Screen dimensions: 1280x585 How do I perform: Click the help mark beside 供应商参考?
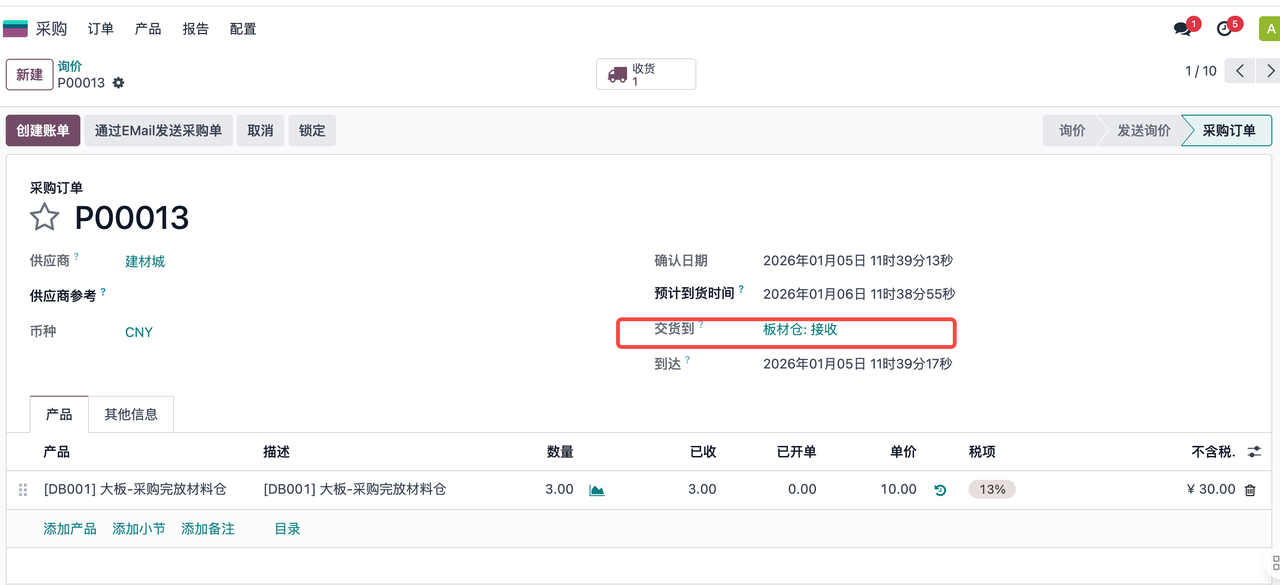[103, 292]
